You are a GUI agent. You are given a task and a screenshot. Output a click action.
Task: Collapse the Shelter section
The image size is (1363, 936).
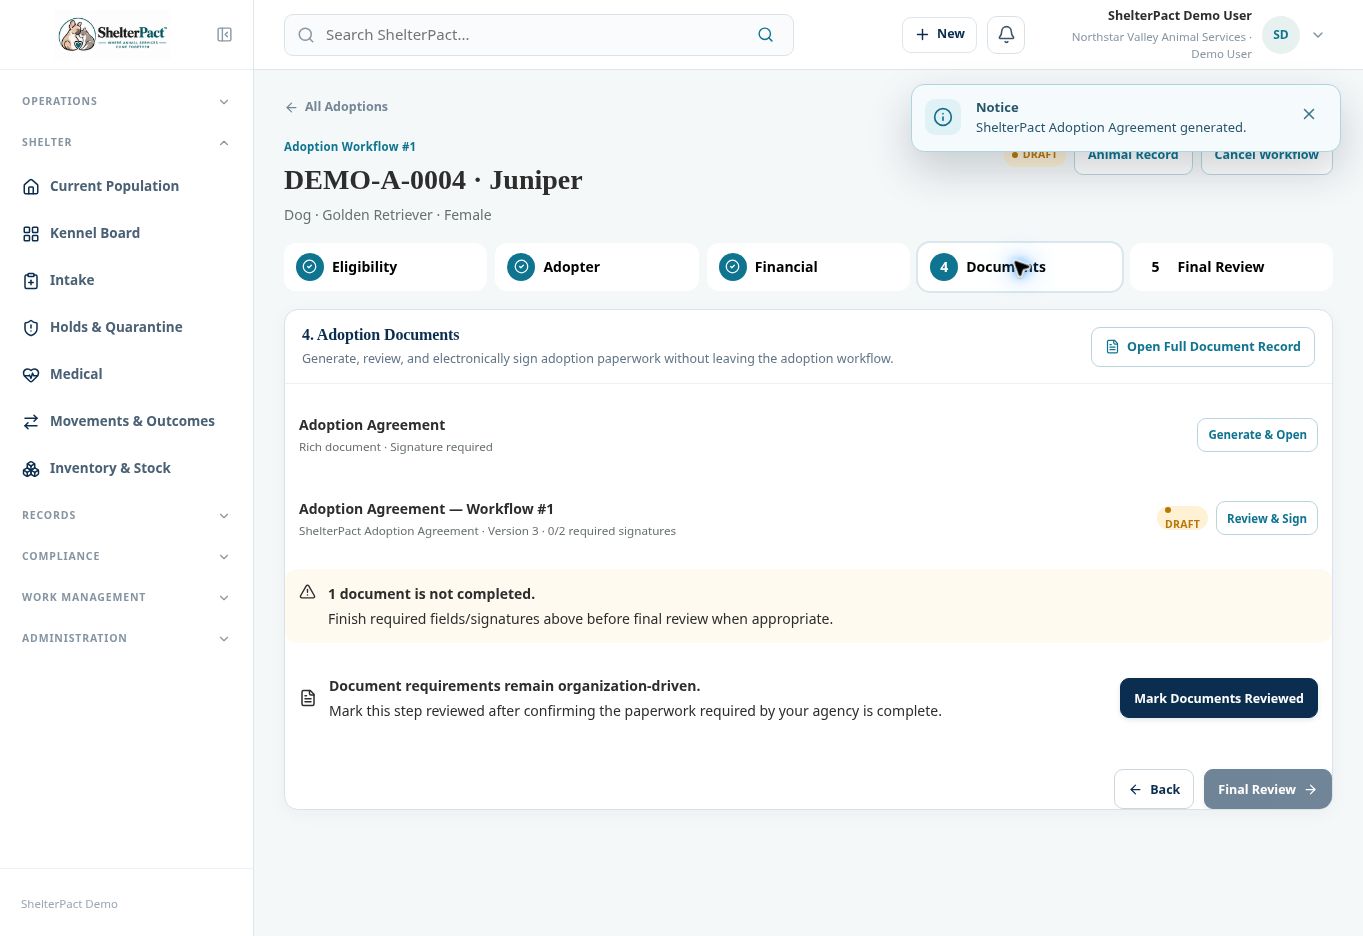tap(126, 142)
